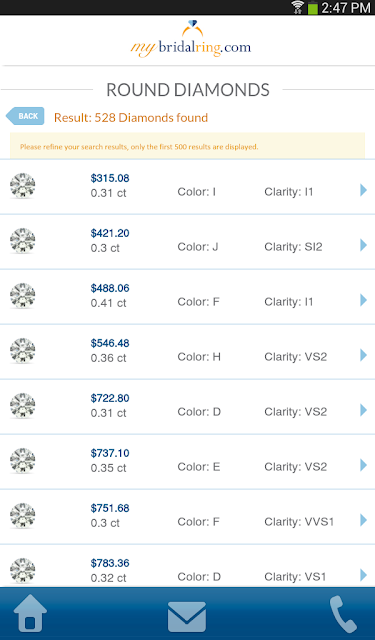The width and height of the screenshot is (375, 640).
Task: Open the $737.10 price link
Action: point(110,453)
